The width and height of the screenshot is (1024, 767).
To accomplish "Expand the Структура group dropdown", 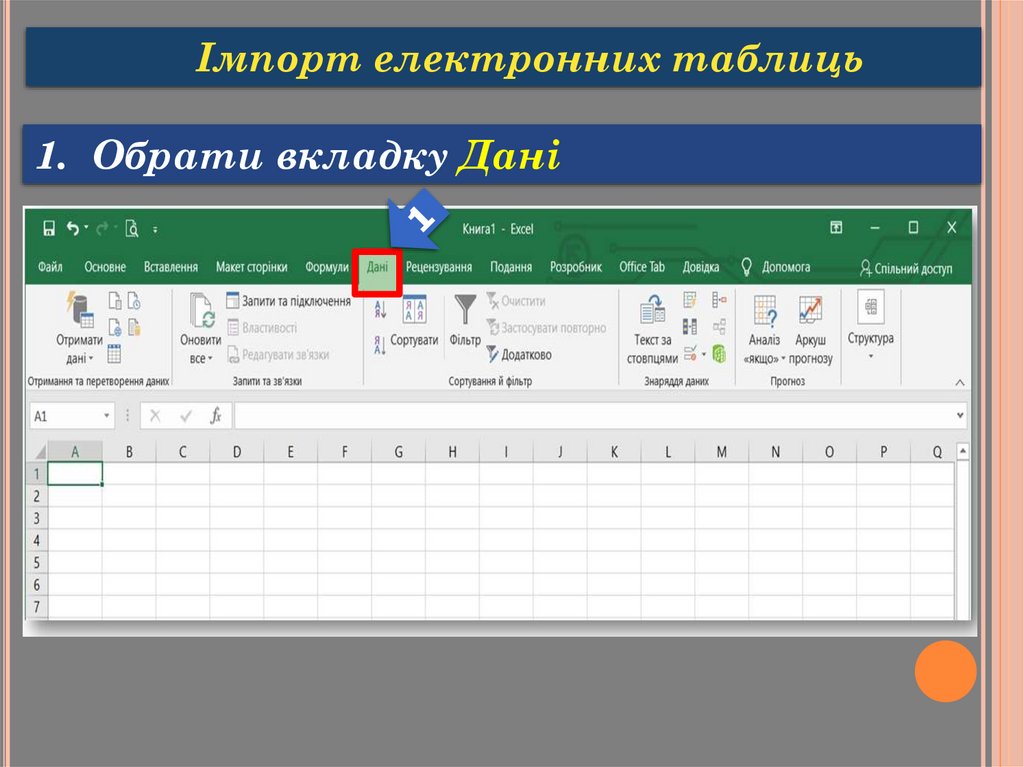I will [x=871, y=327].
